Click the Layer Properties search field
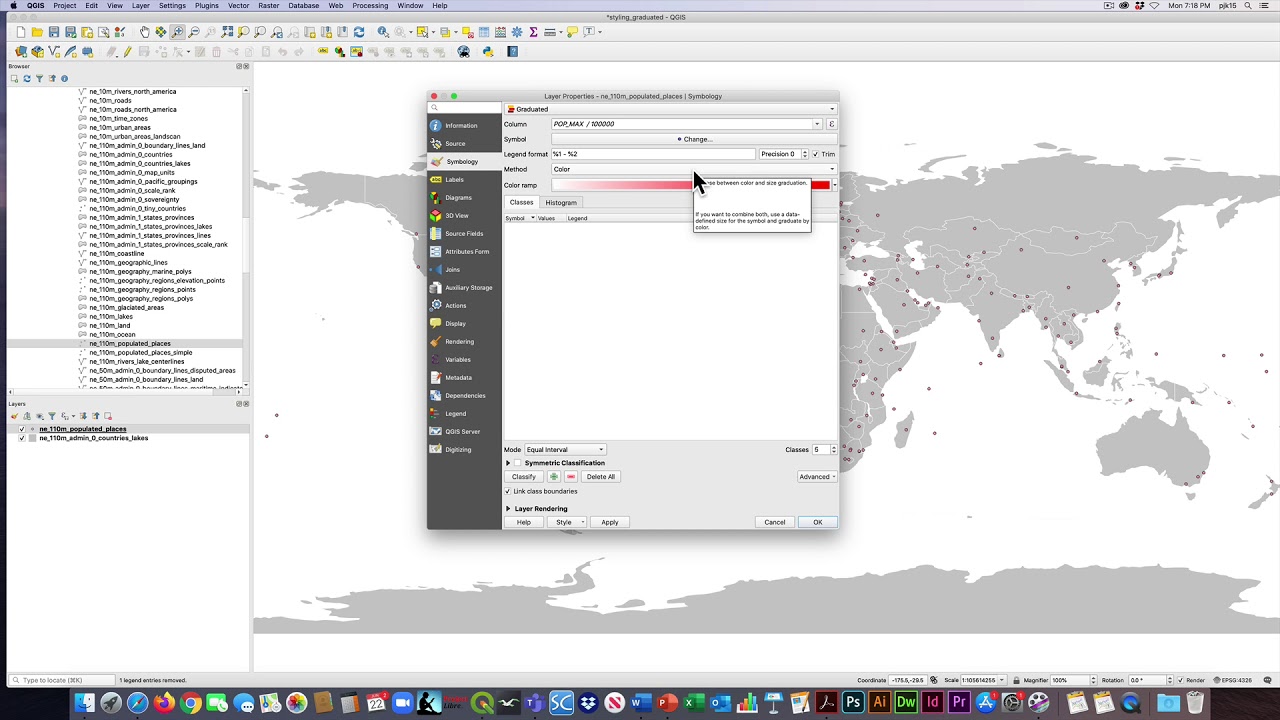This screenshot has width=1280, height=720. [x=465, y=108]
